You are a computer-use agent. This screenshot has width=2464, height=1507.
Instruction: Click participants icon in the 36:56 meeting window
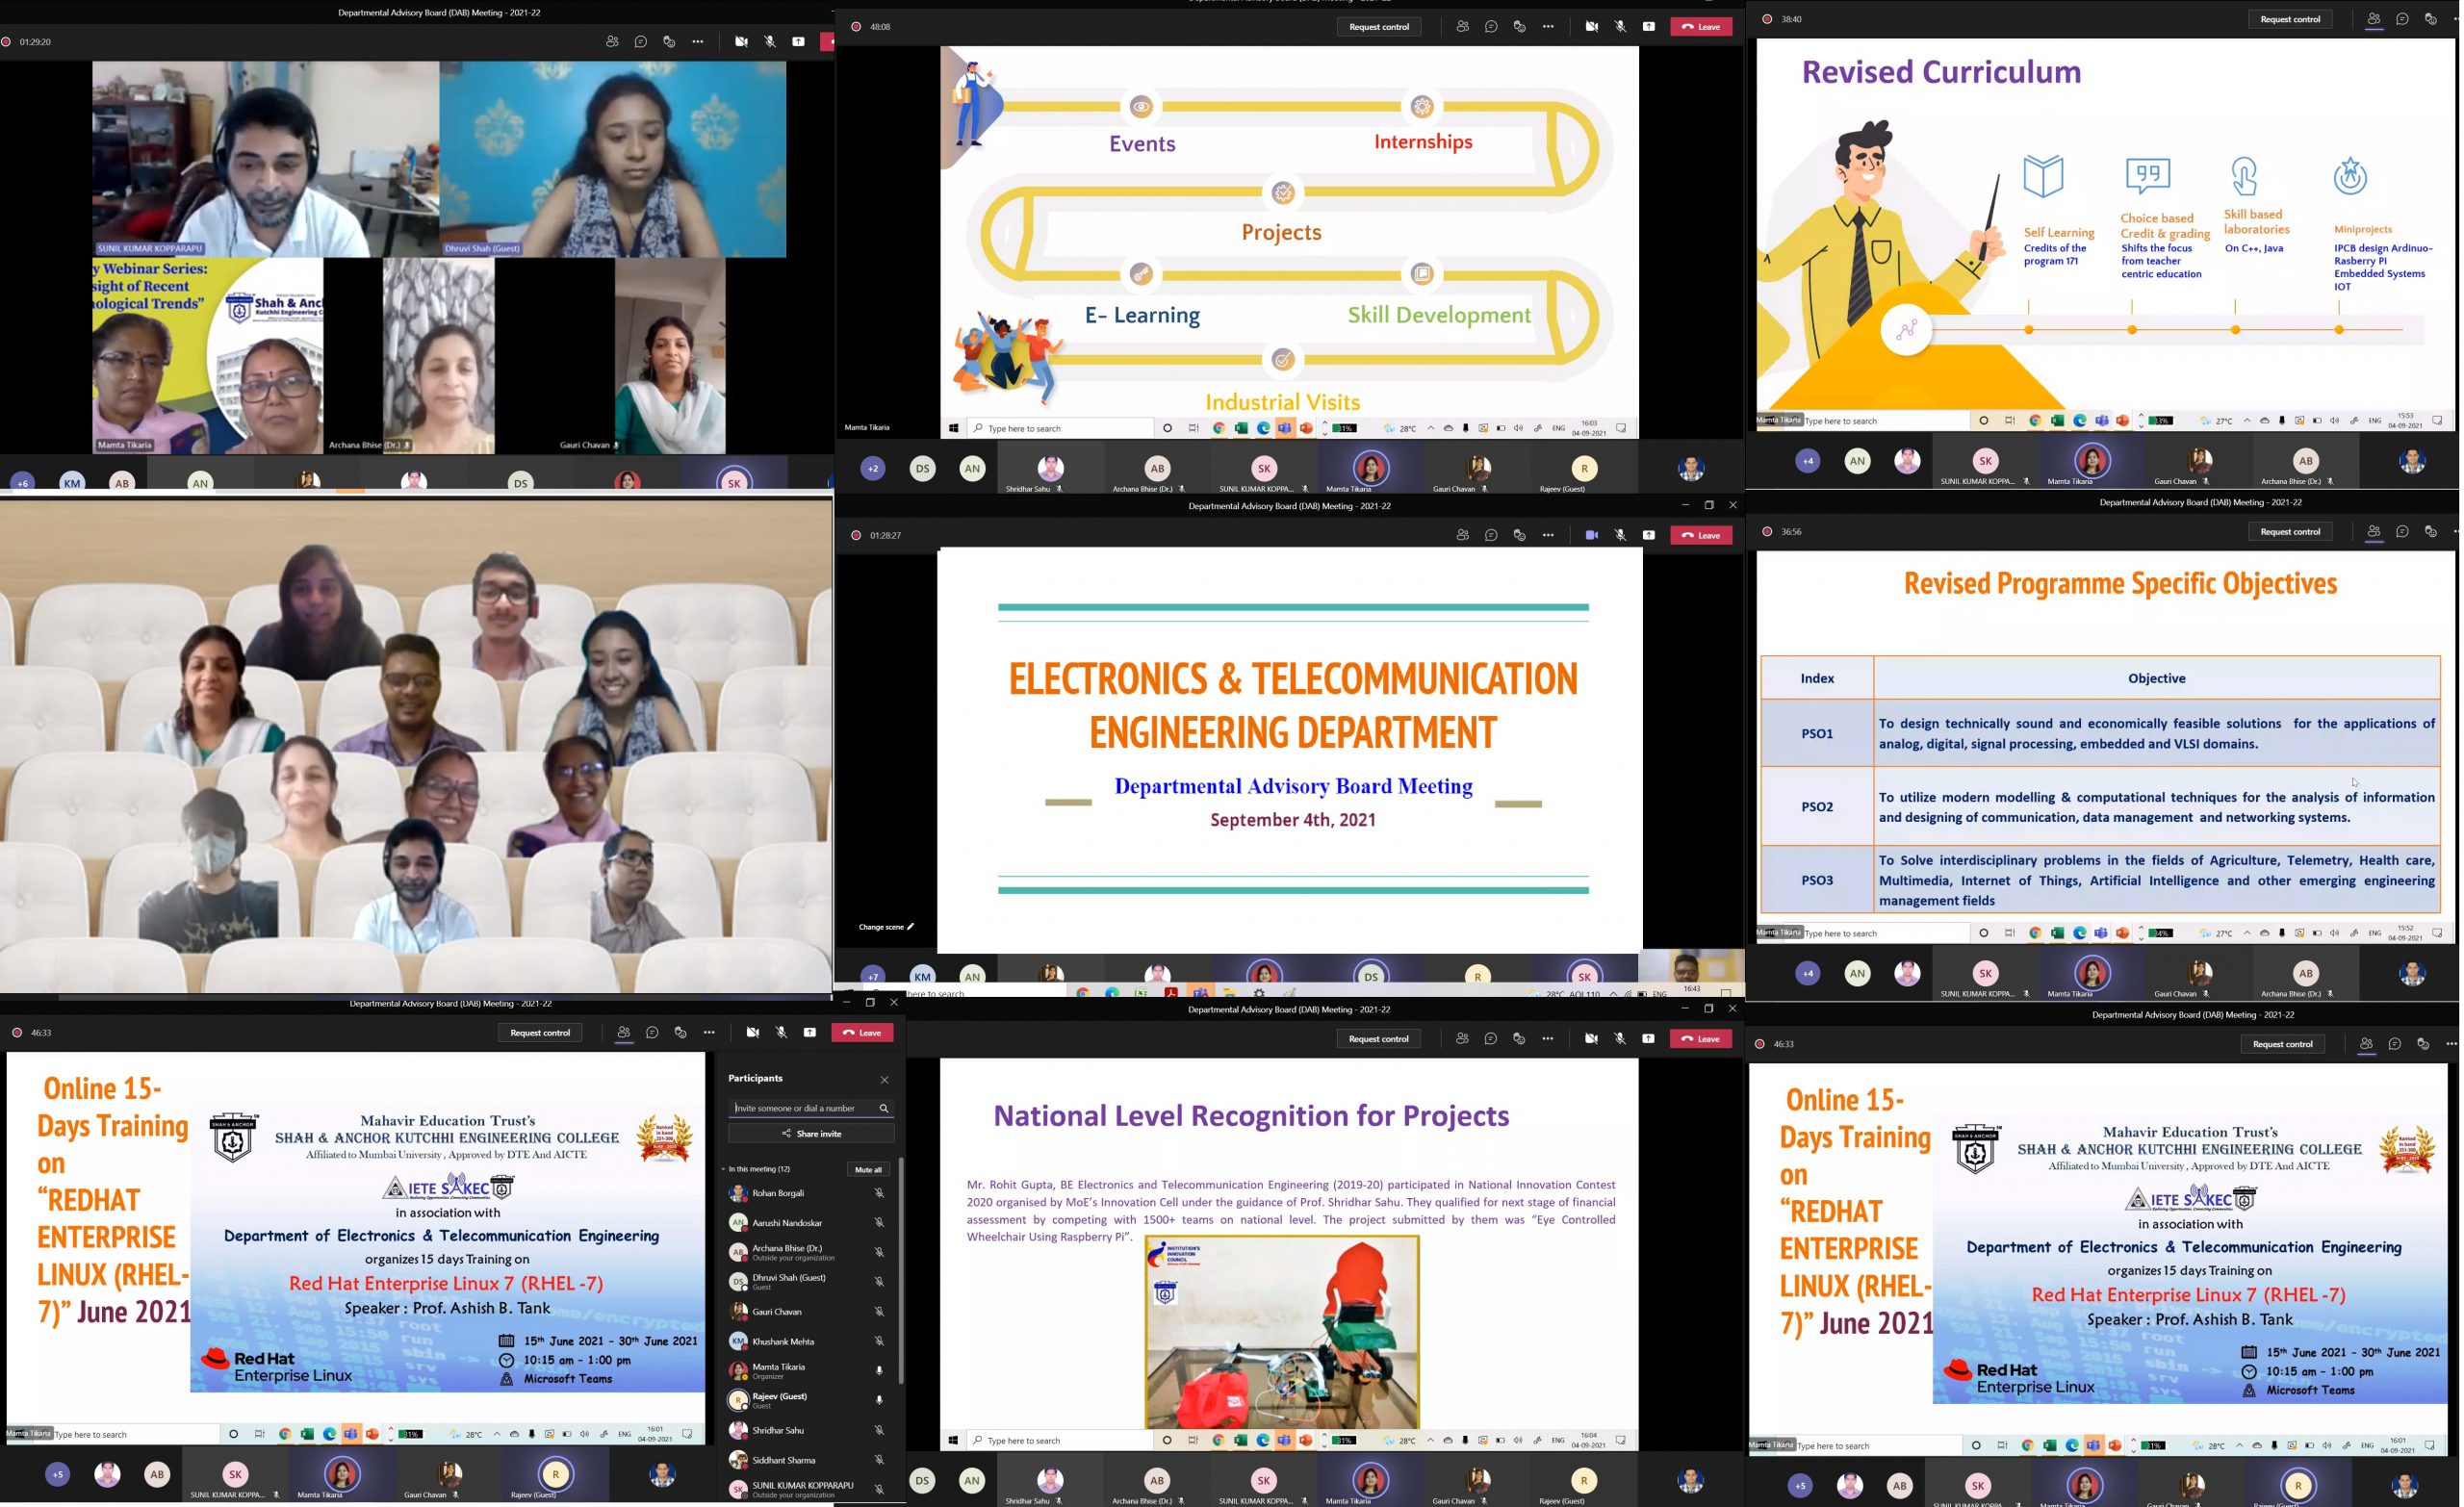pyautogui.click(x=2373, y=532)
